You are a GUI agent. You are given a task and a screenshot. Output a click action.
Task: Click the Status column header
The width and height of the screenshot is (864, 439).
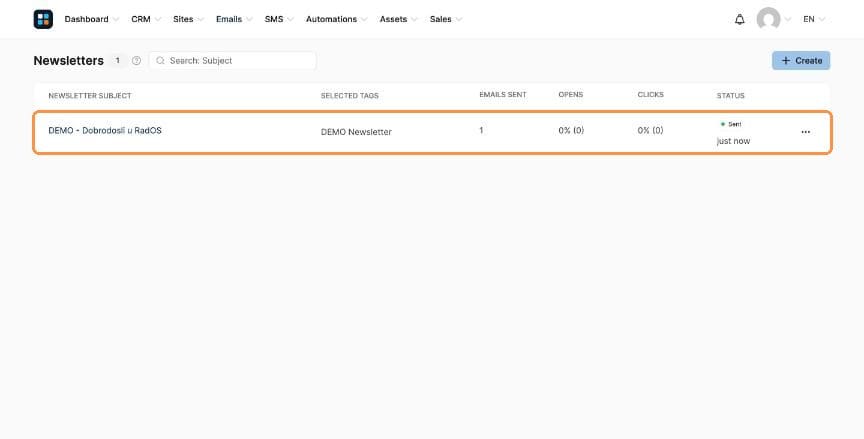[x=730, y=96]
